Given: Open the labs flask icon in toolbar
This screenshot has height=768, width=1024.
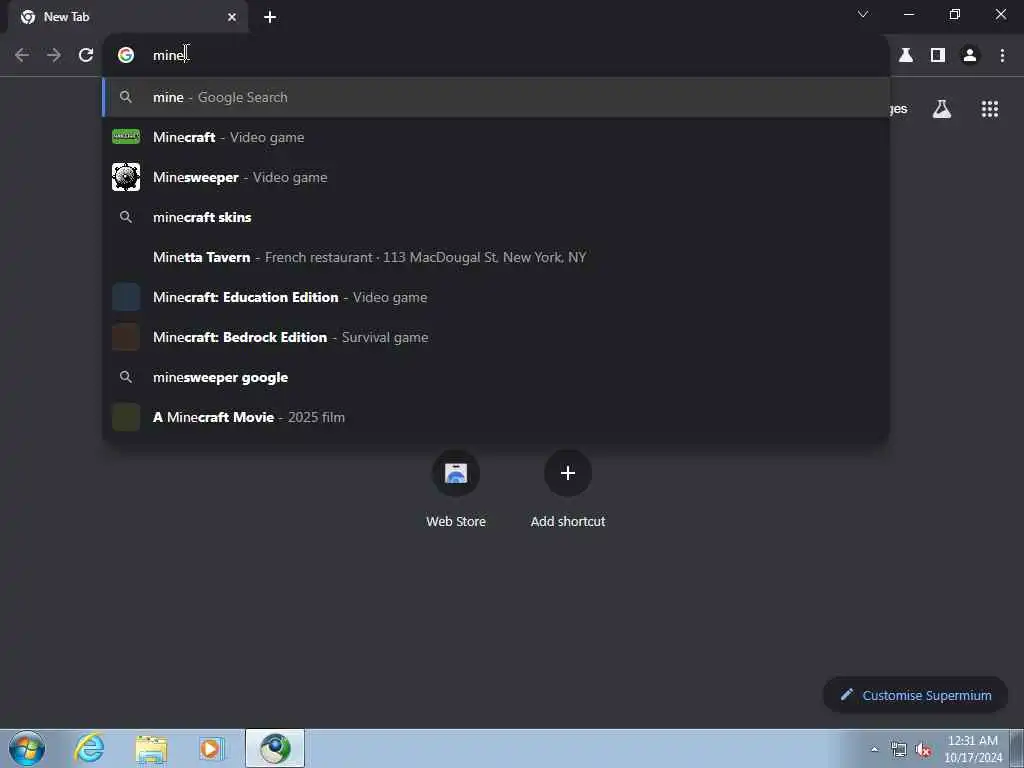Looking at the screenshot, I should [x=906, y=56].
